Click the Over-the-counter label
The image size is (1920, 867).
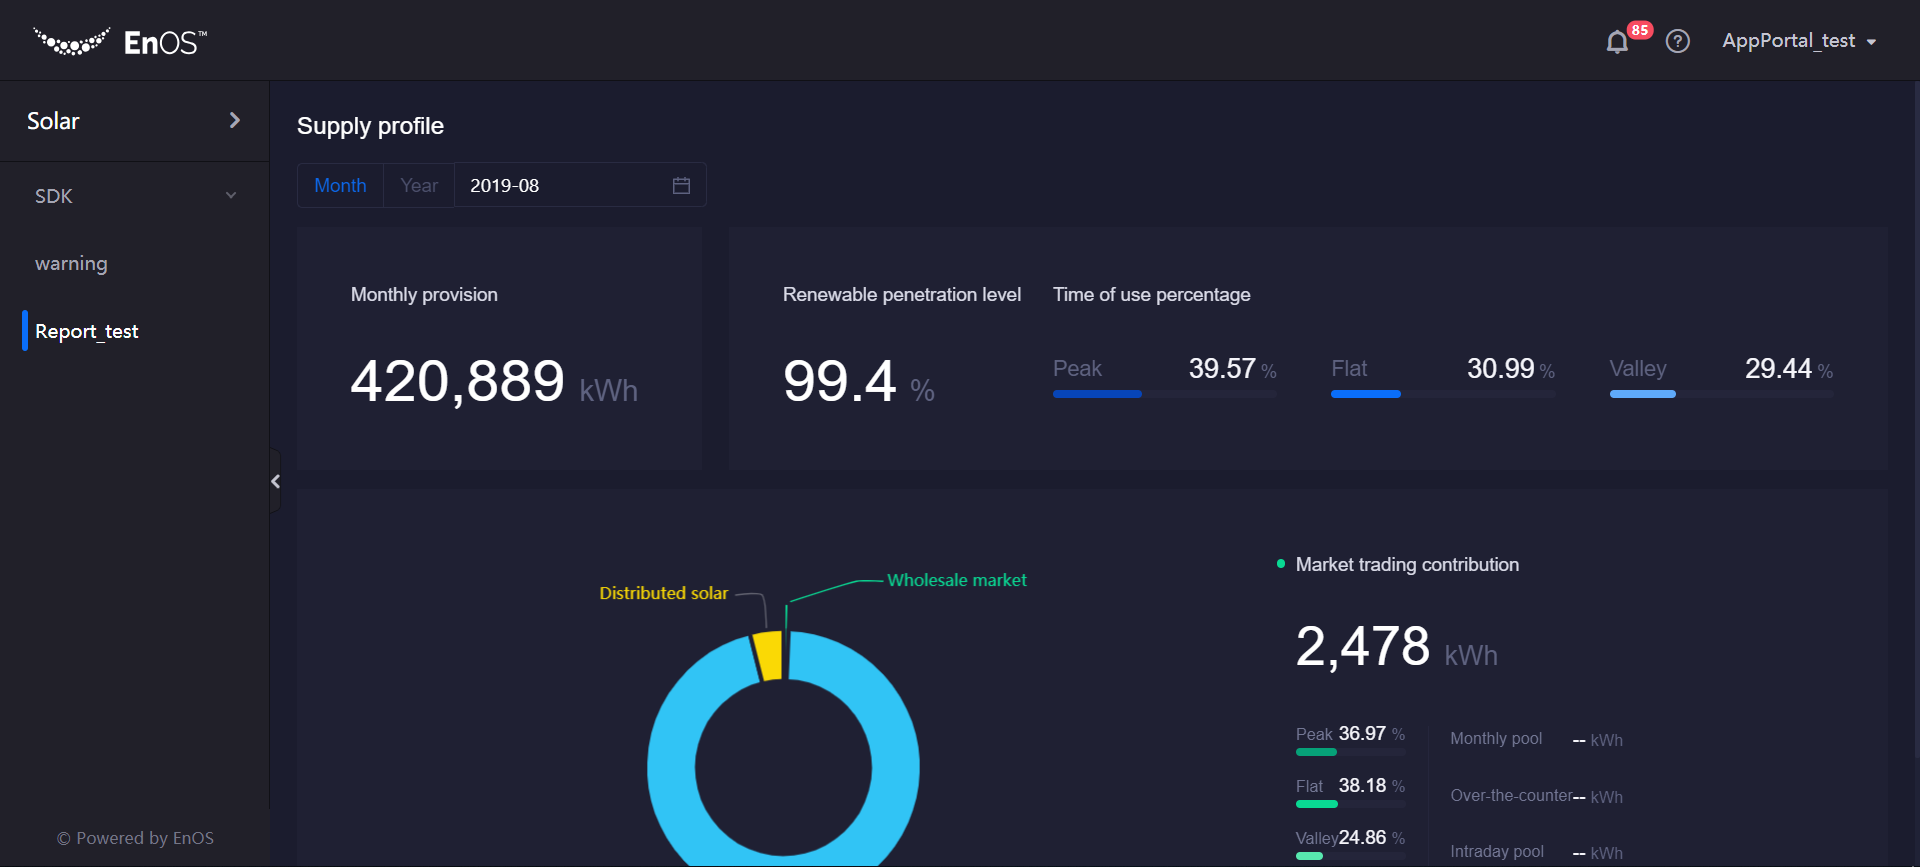[1511, 796]
